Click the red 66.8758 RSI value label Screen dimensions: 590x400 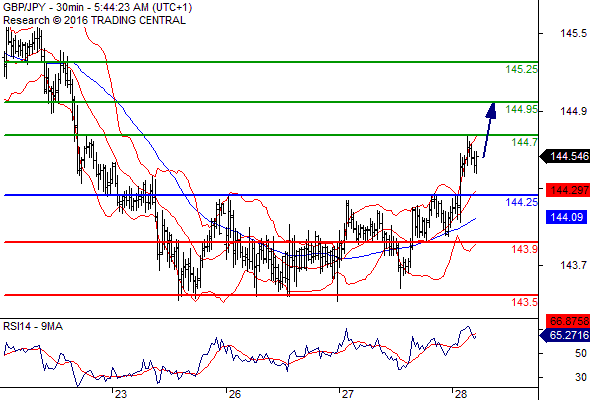point(568,321)
